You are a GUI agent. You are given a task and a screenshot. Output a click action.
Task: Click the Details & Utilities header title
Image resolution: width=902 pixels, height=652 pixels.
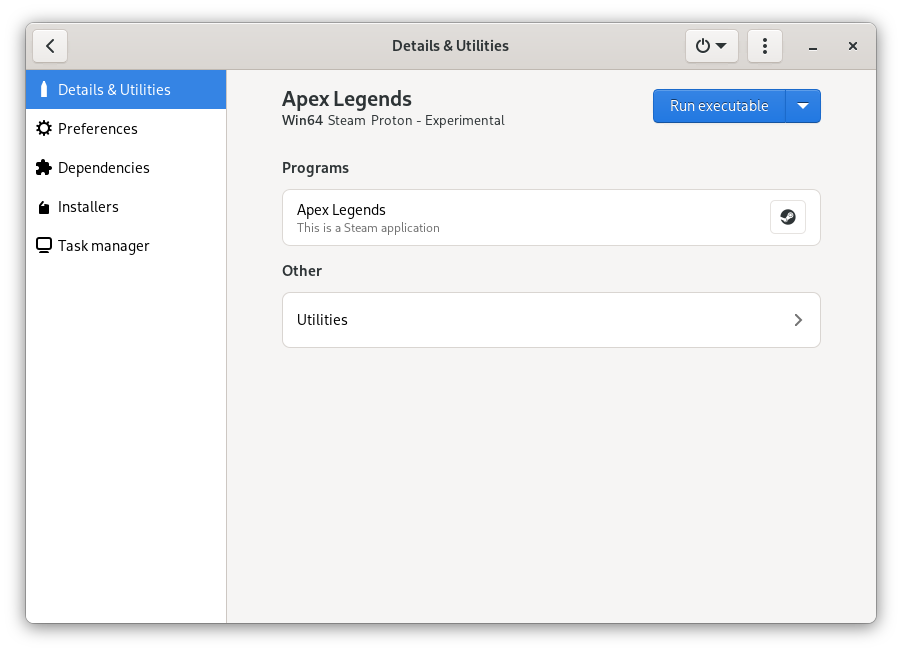tap(450, 46)
